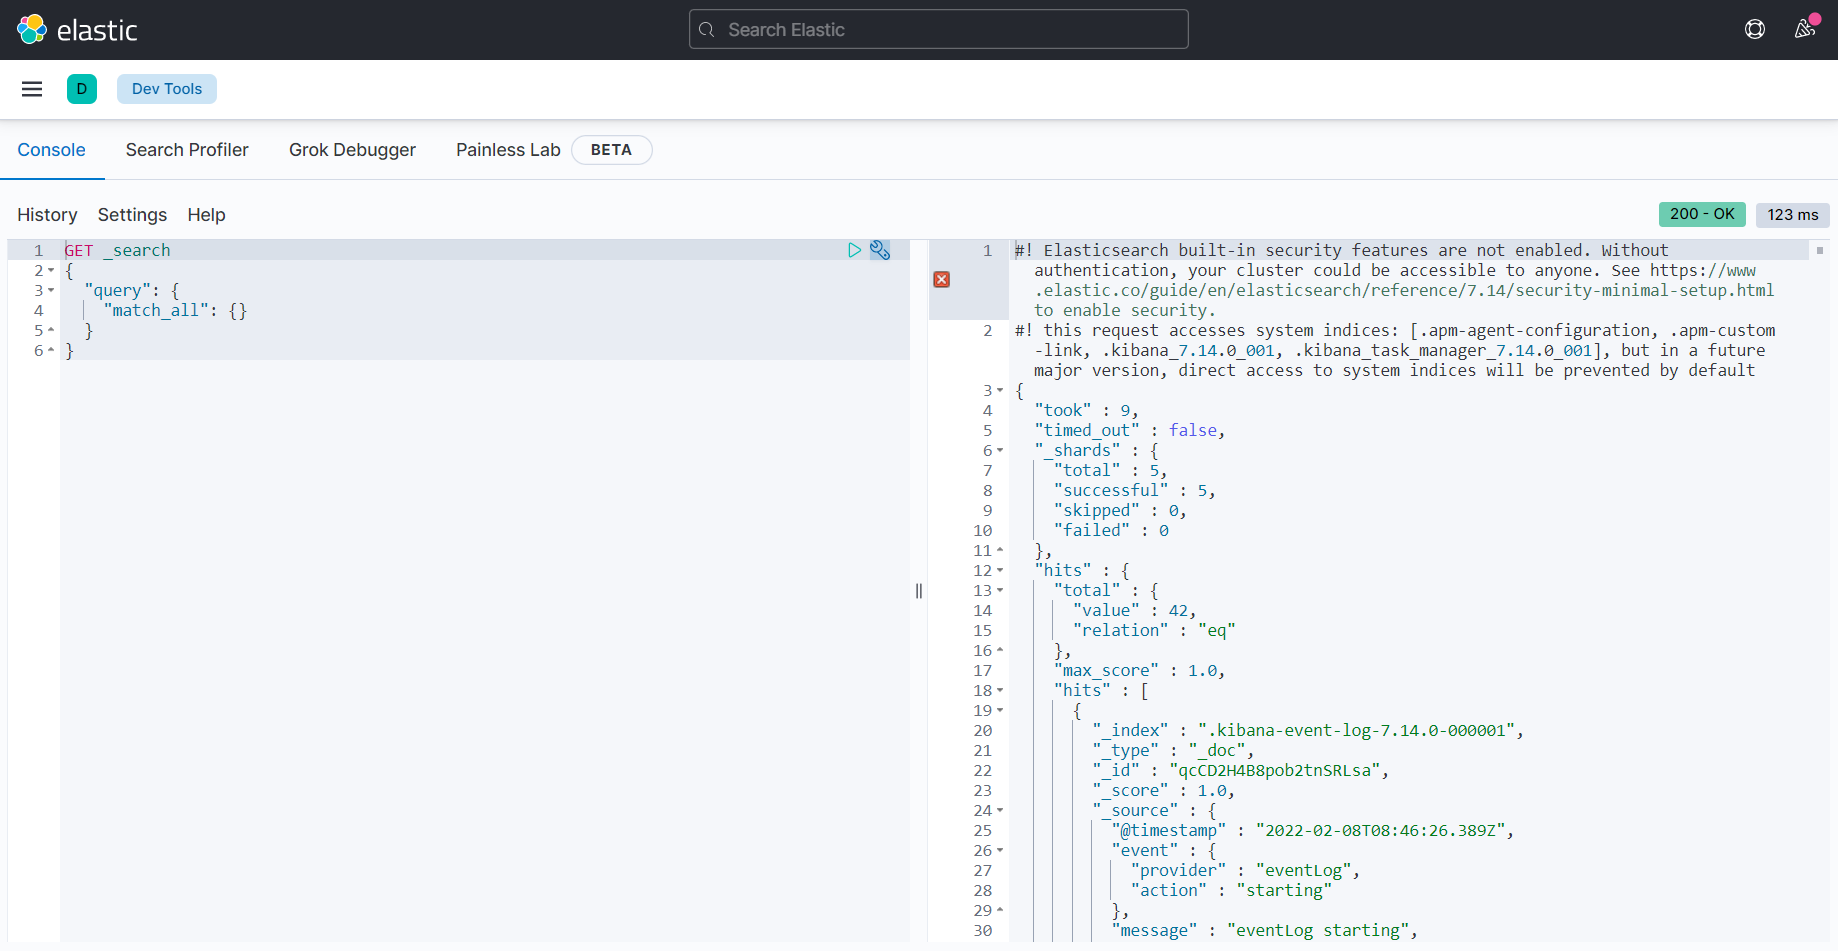Open the hamburger navigation menu

(x=32, y=89)
